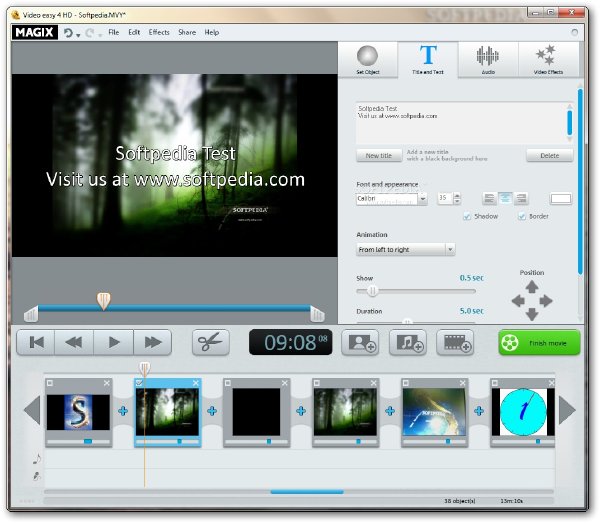Click the green Finish movie button
600x523 pixels.
[x=540, y=342]
